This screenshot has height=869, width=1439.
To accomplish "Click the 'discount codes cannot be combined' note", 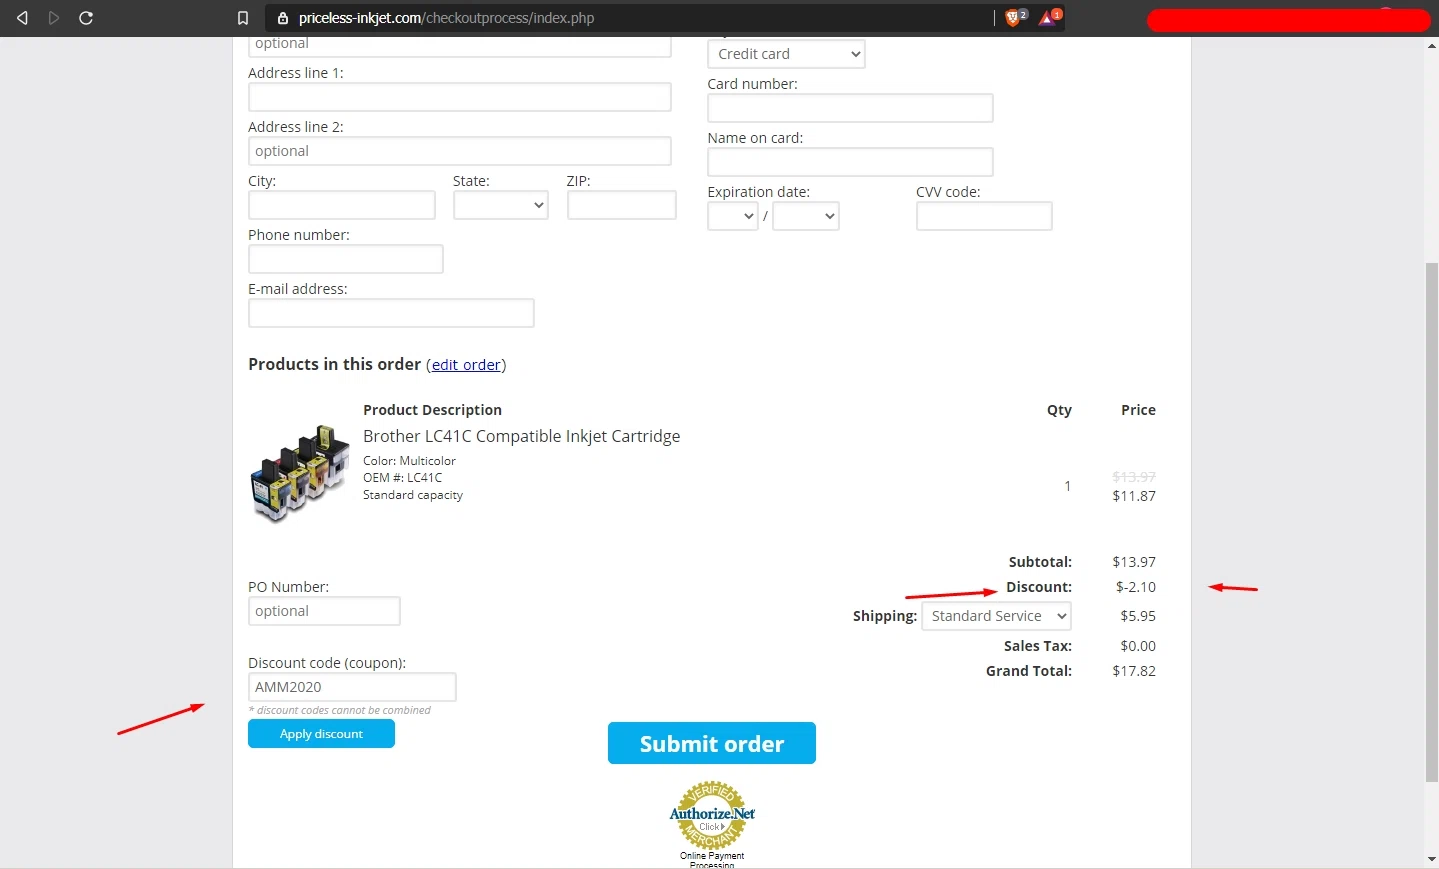I will point(340,710).
